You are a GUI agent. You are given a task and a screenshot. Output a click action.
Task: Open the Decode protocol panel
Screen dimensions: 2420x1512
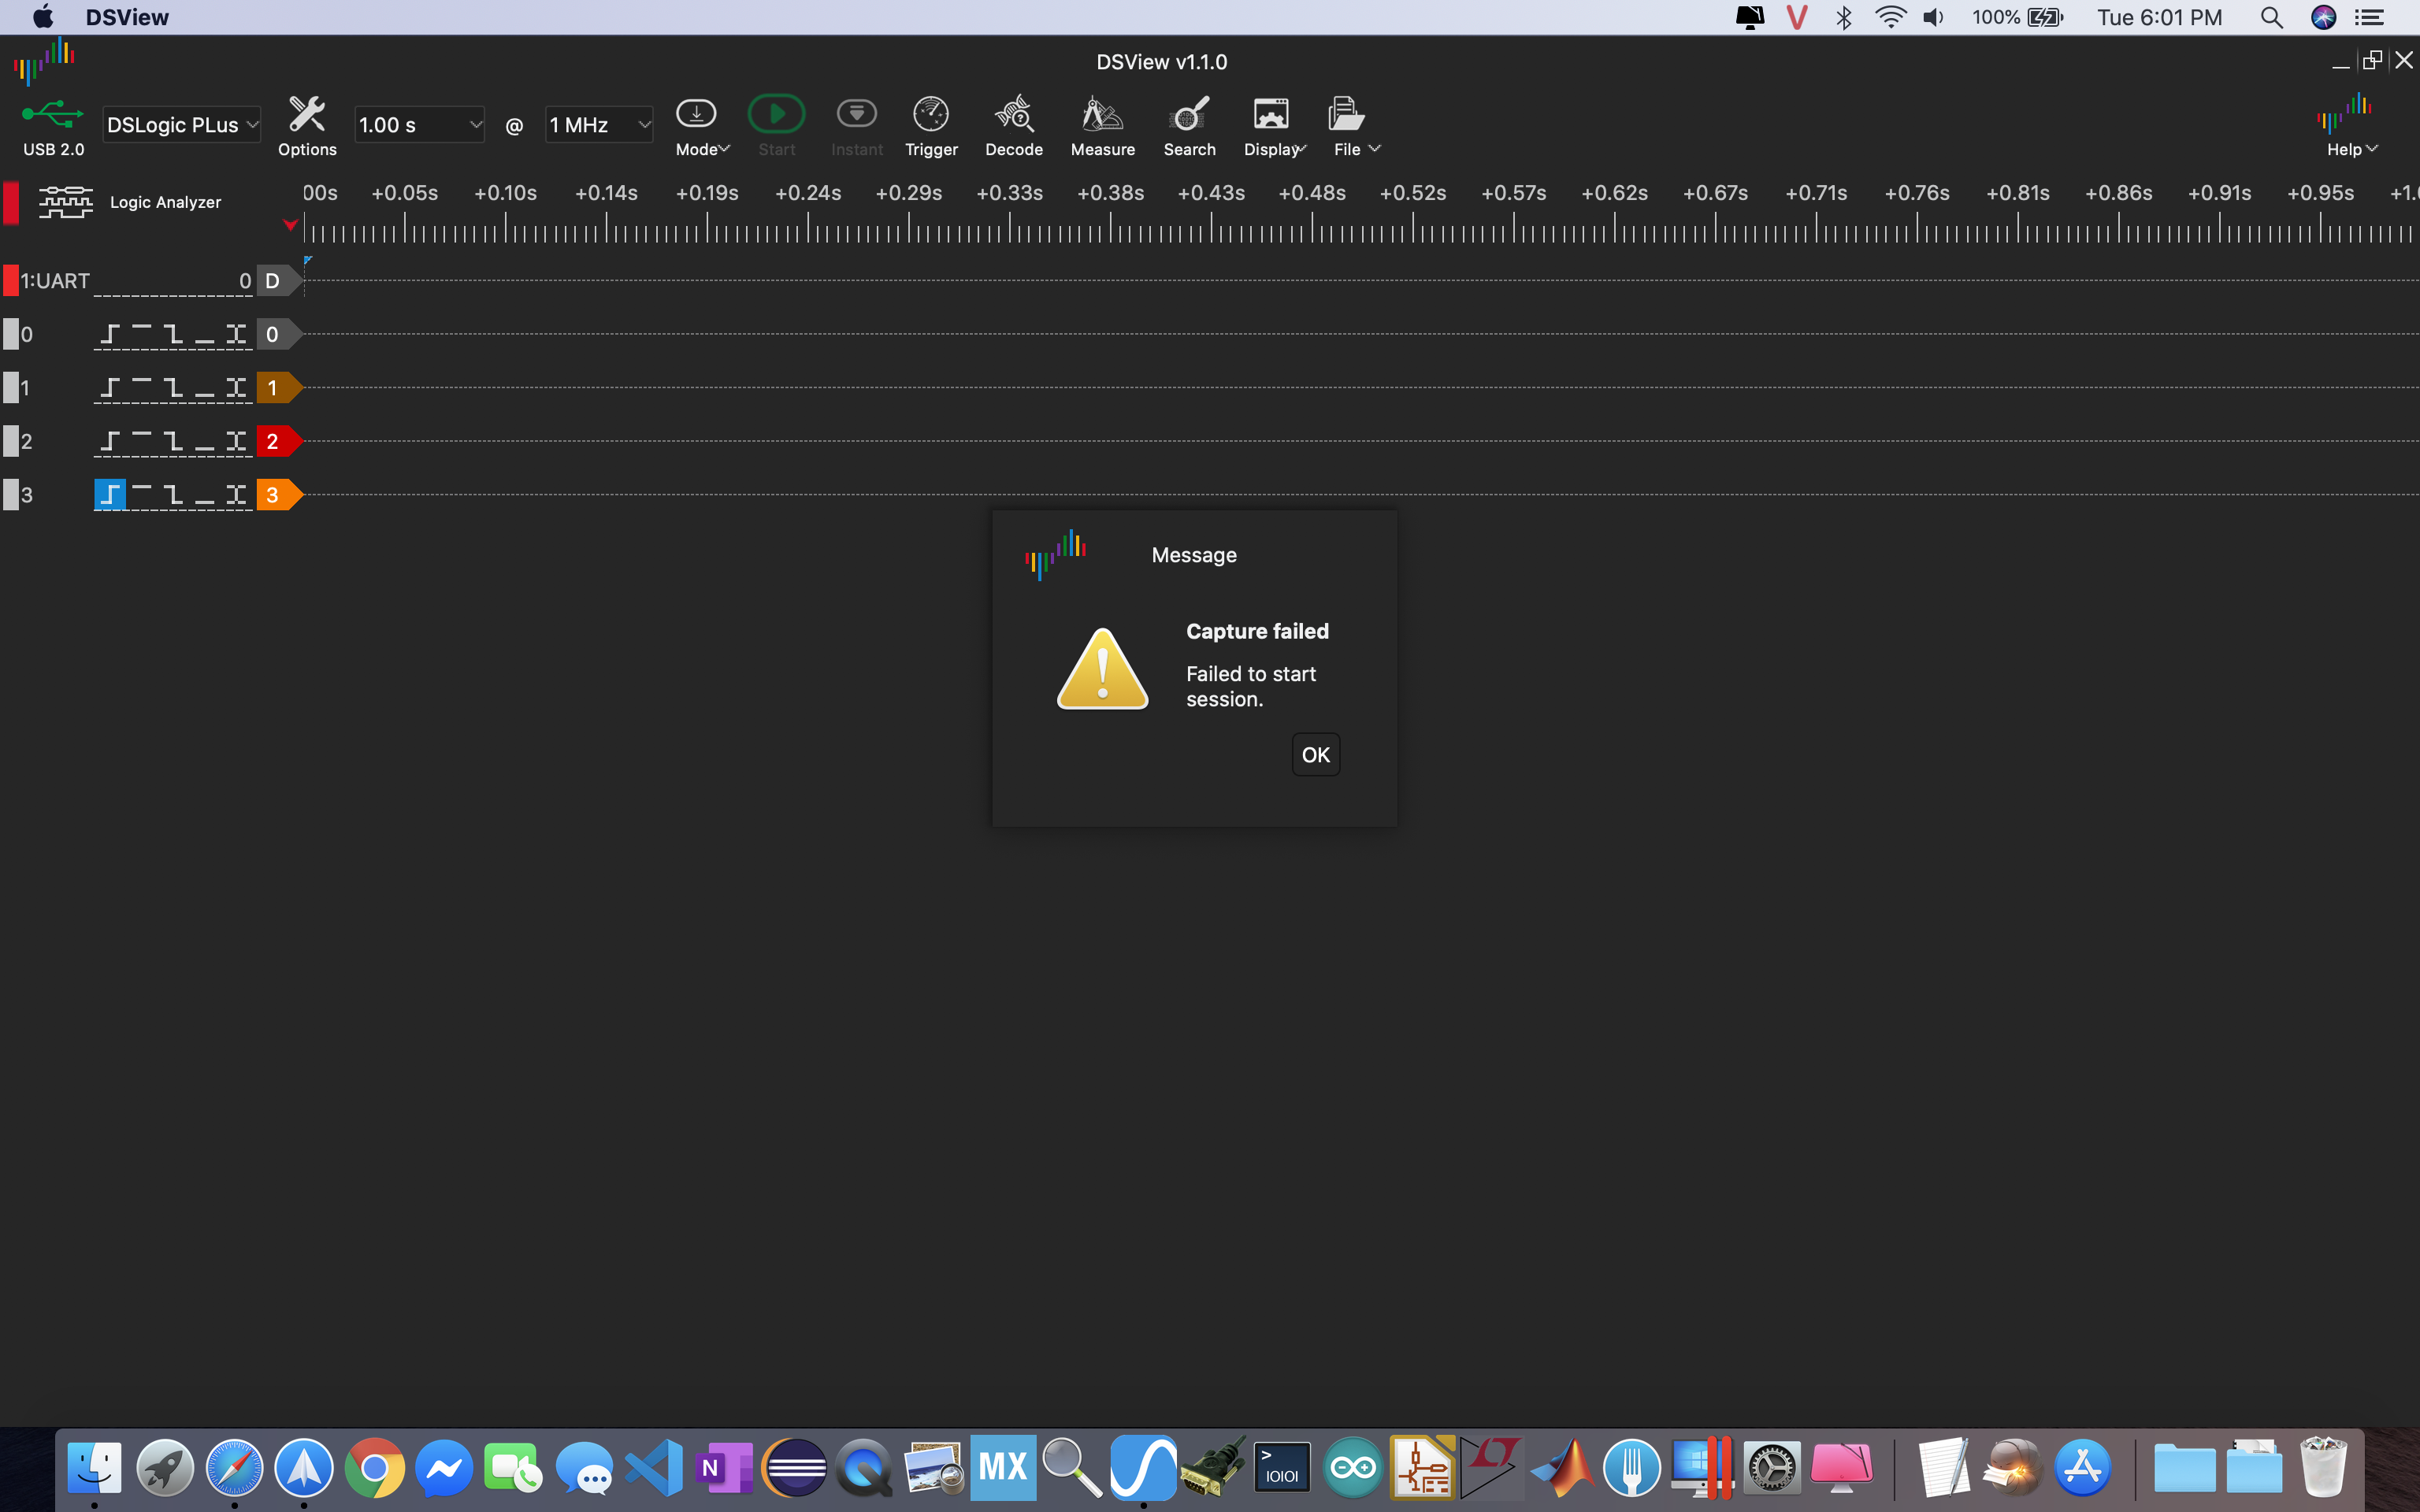1013,124
